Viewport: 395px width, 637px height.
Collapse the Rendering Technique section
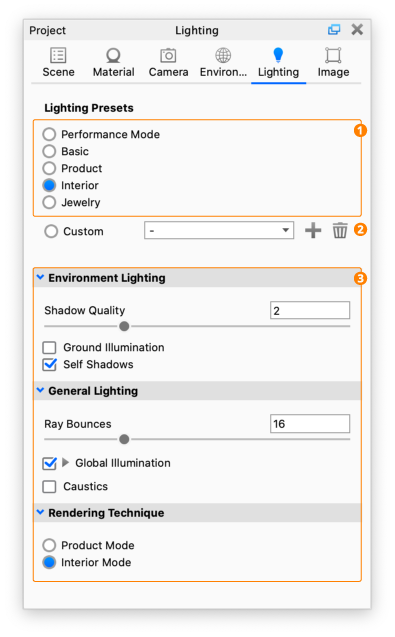(x=40, y=512)
